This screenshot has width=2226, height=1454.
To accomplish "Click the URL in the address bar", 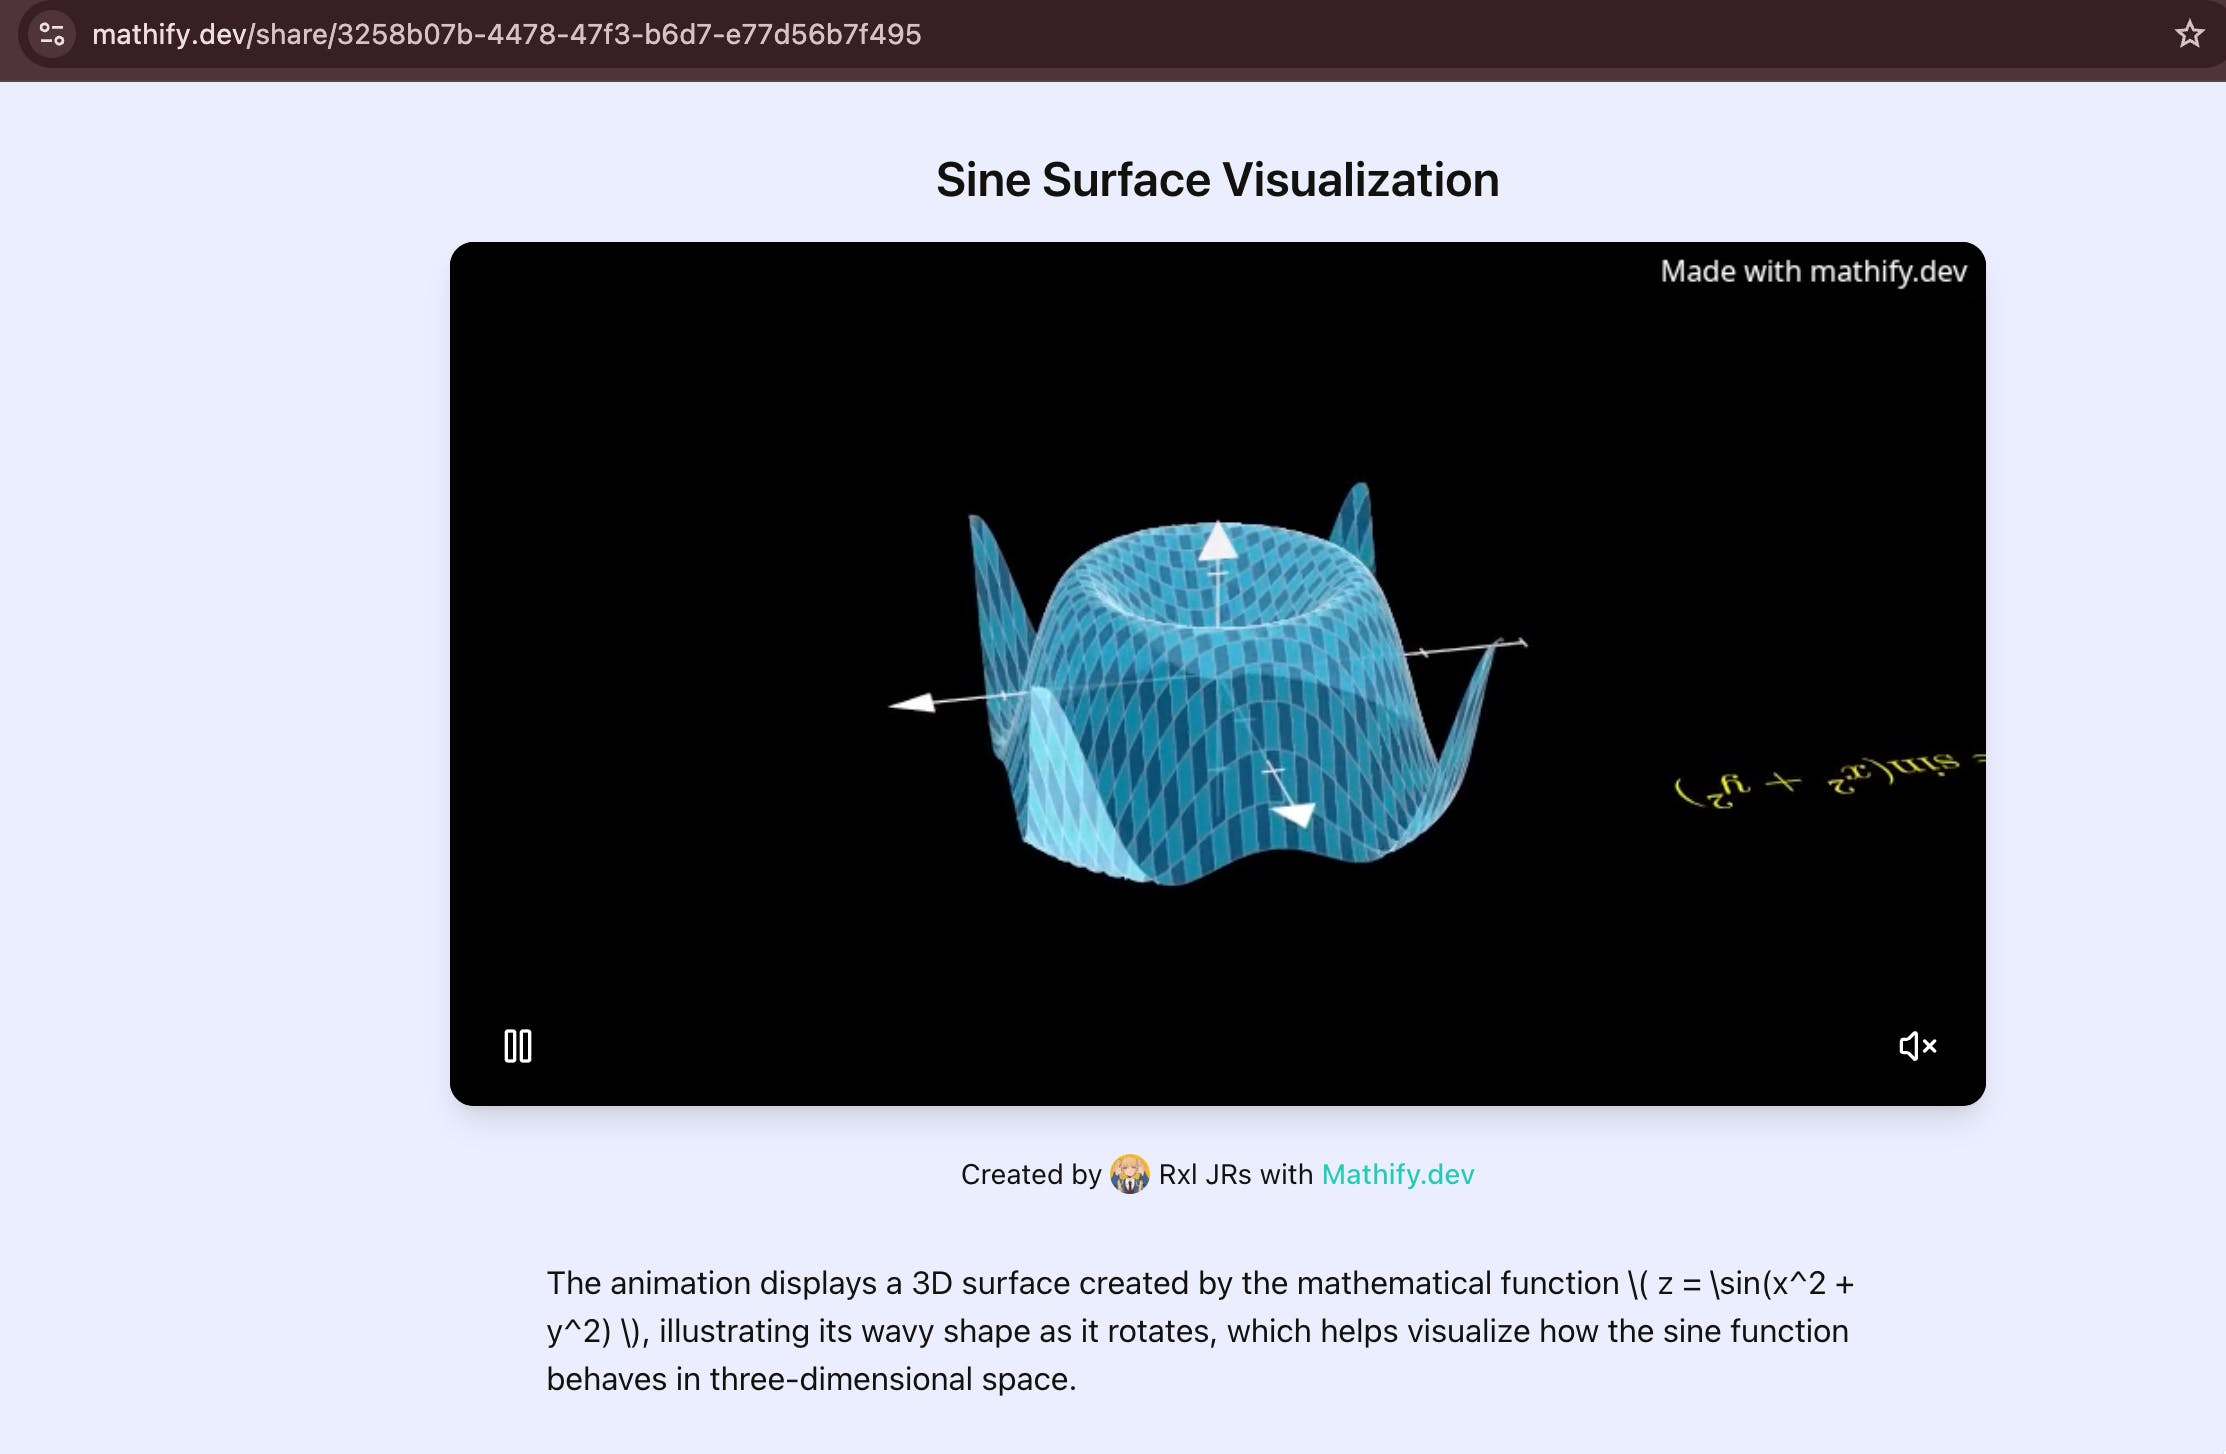I will (506, 34).
